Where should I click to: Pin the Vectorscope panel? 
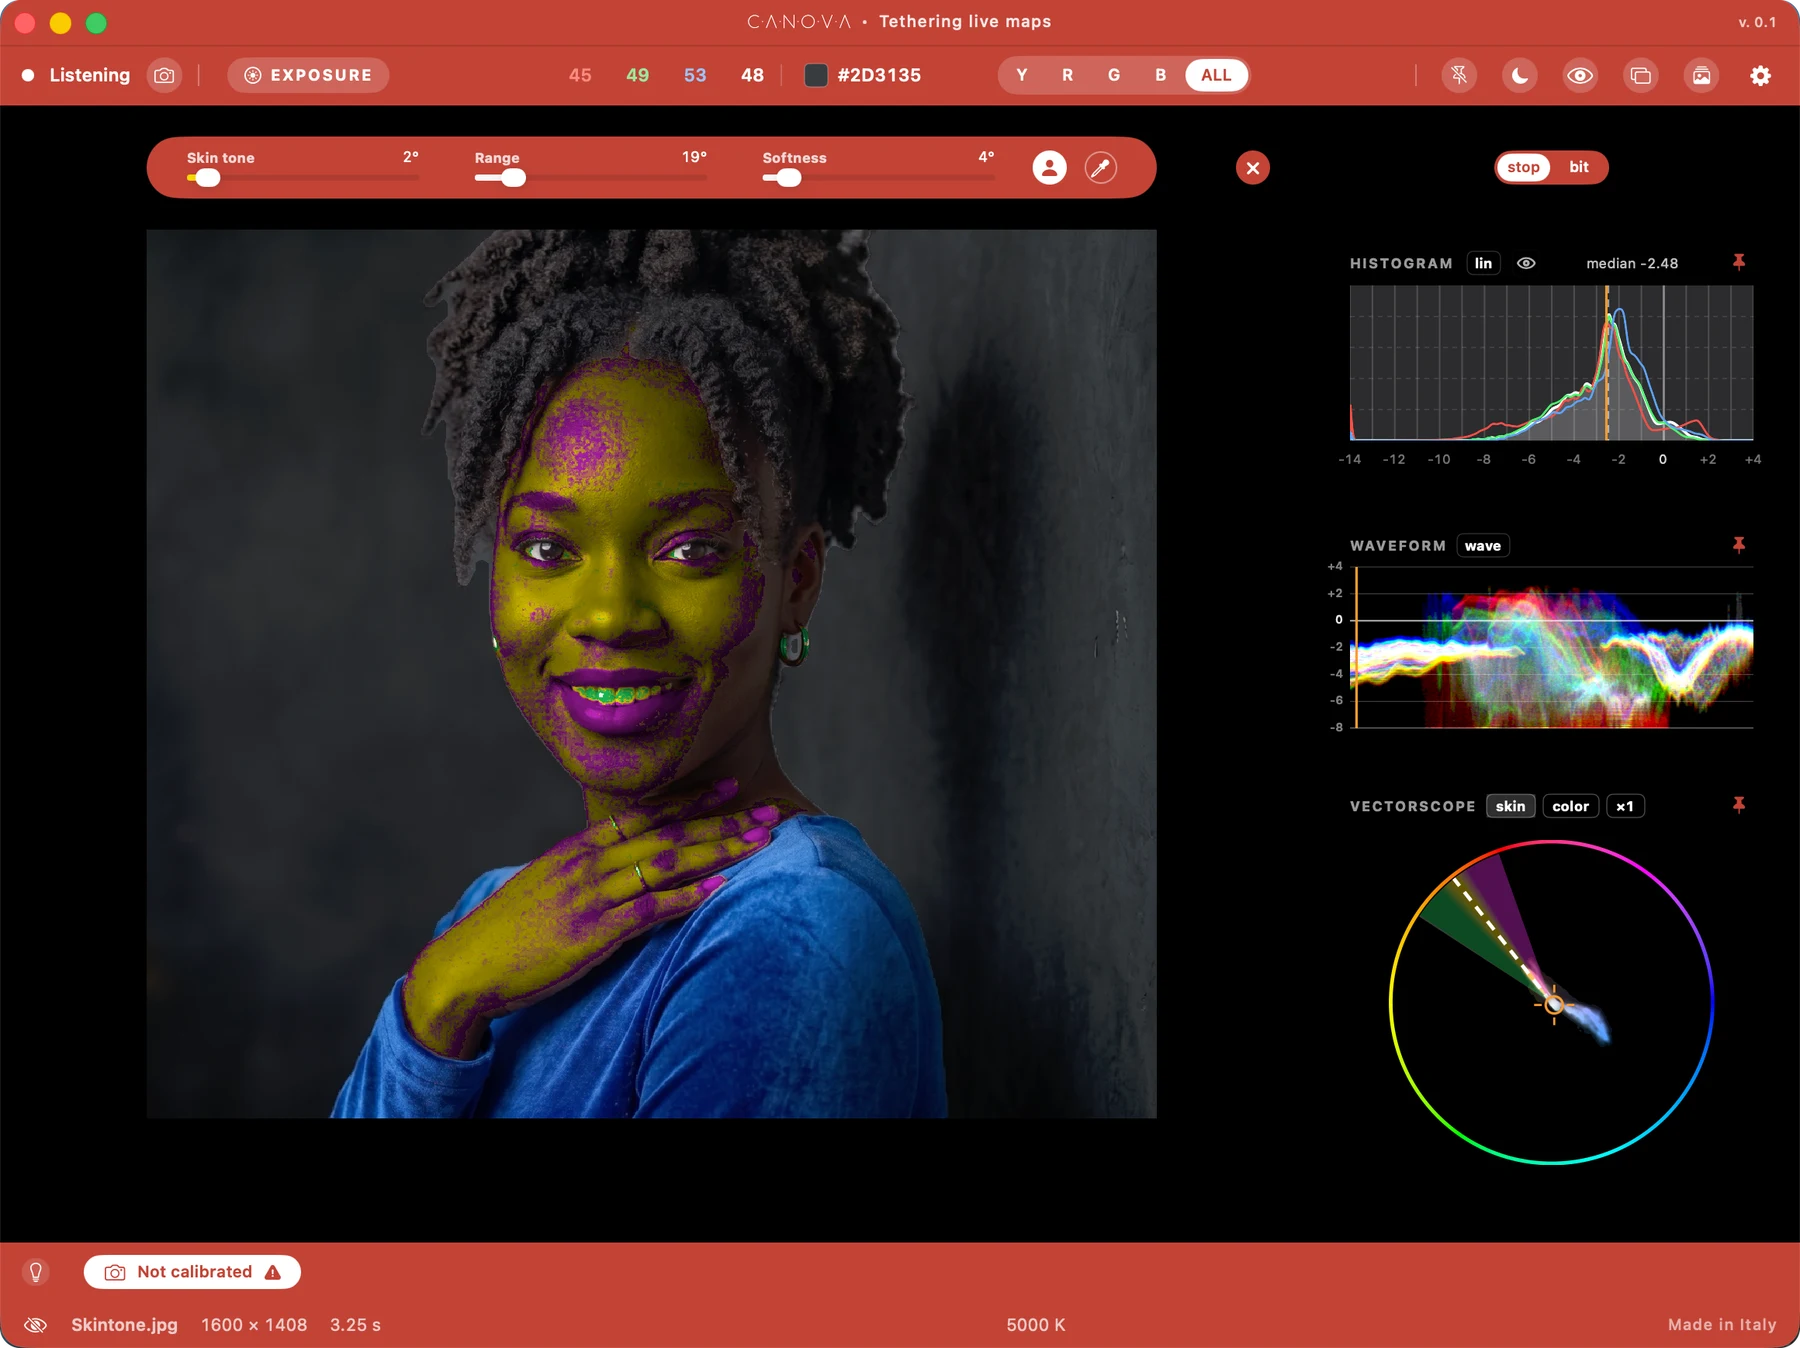pyautogui.click(x=1739, y=805)
